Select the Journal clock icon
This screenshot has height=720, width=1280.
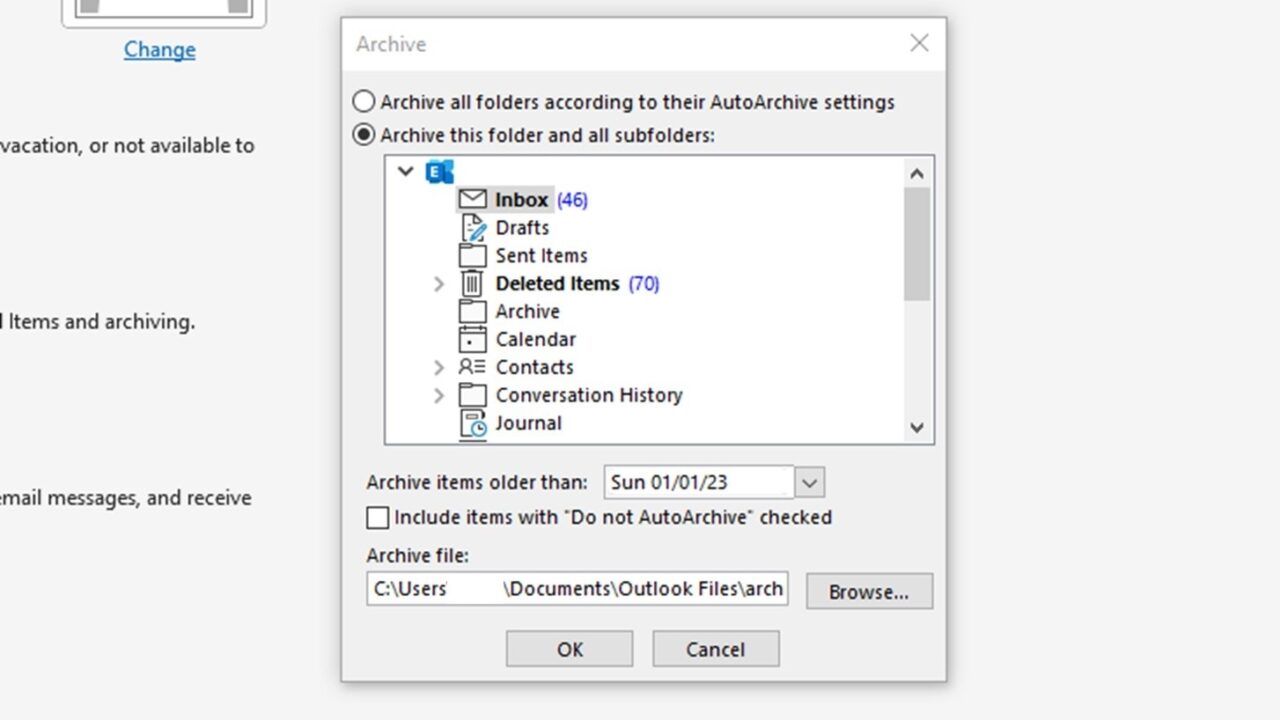tap(472, 423)
